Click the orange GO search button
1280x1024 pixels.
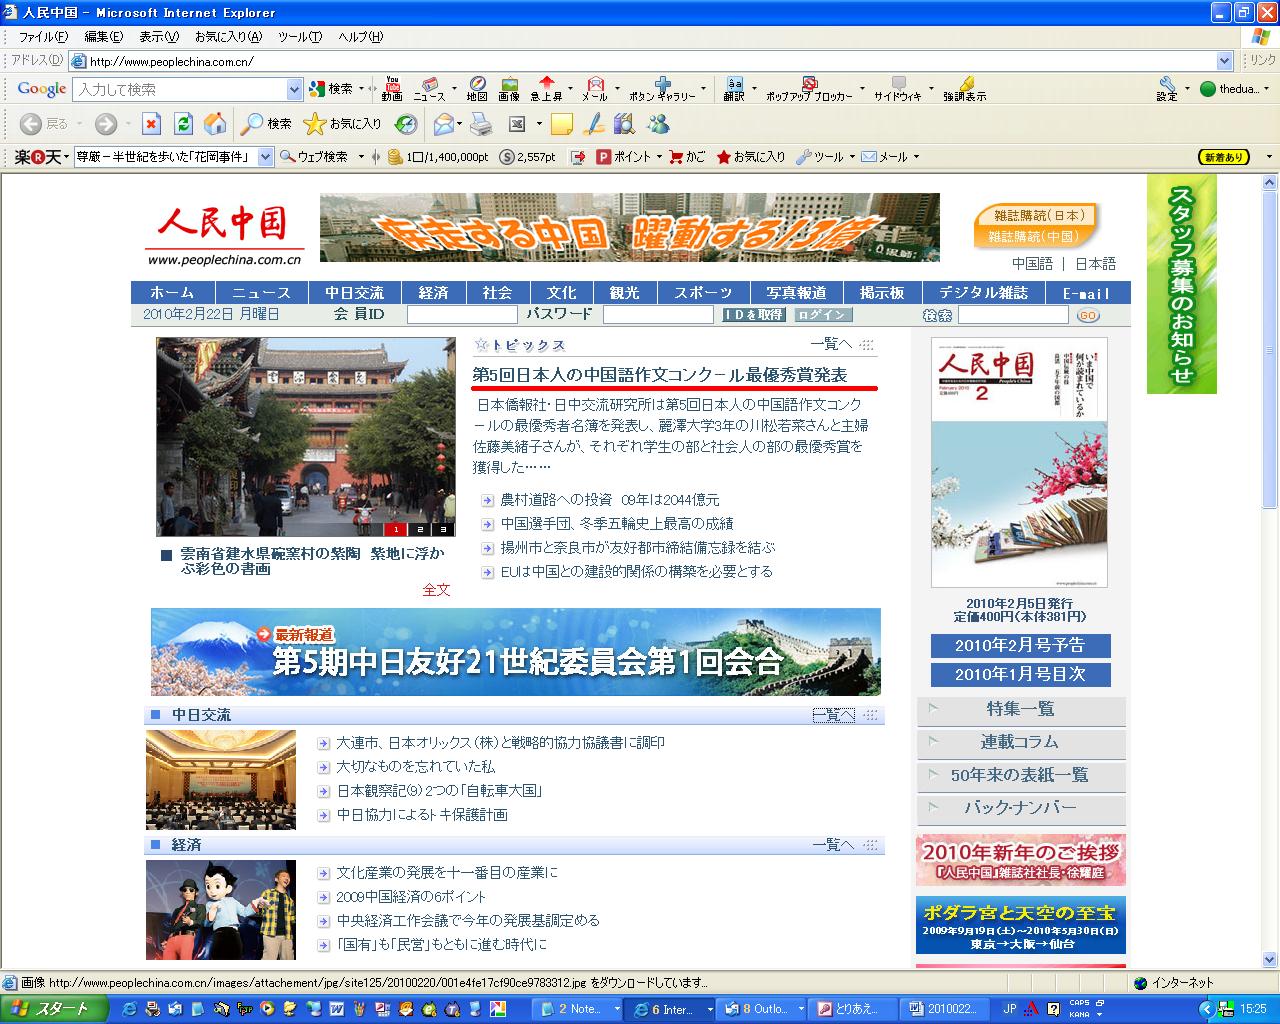click(x=1088, y=315)
